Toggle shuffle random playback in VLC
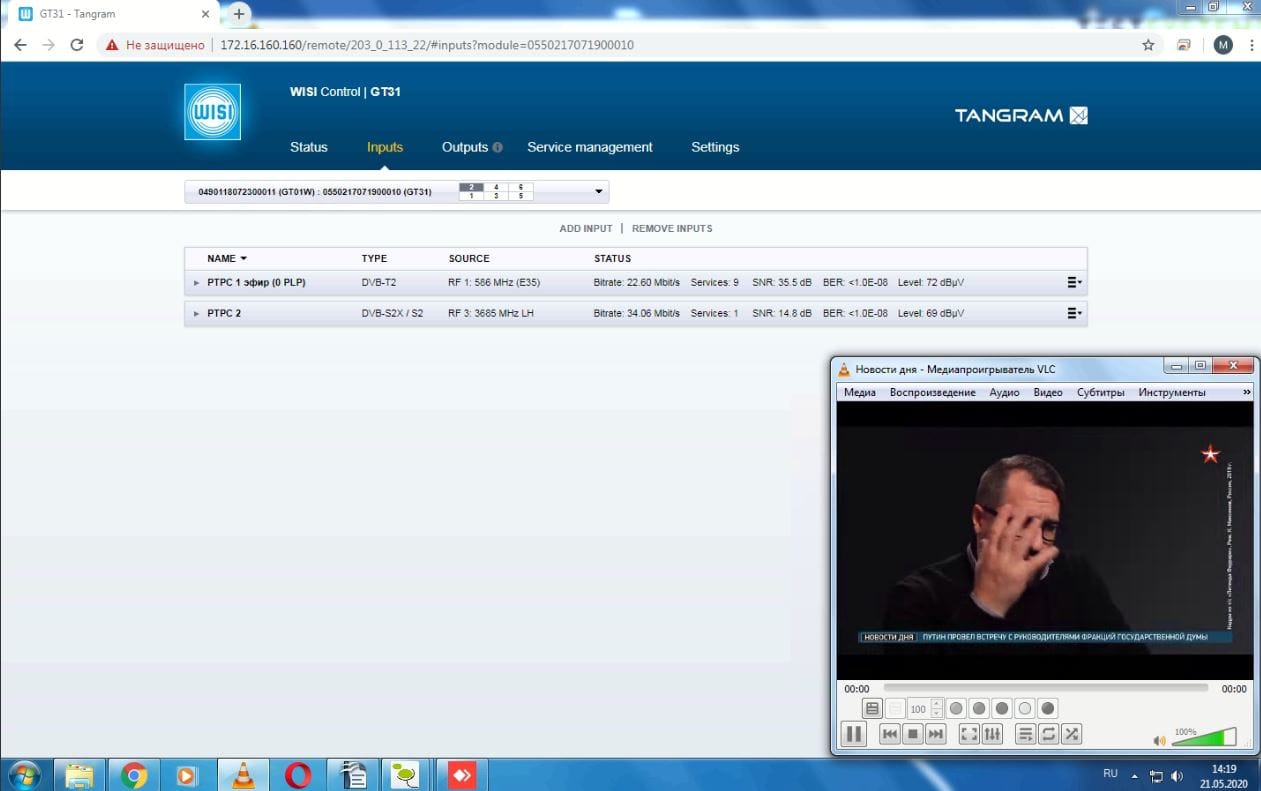1261x791 pixels. 1072,734
